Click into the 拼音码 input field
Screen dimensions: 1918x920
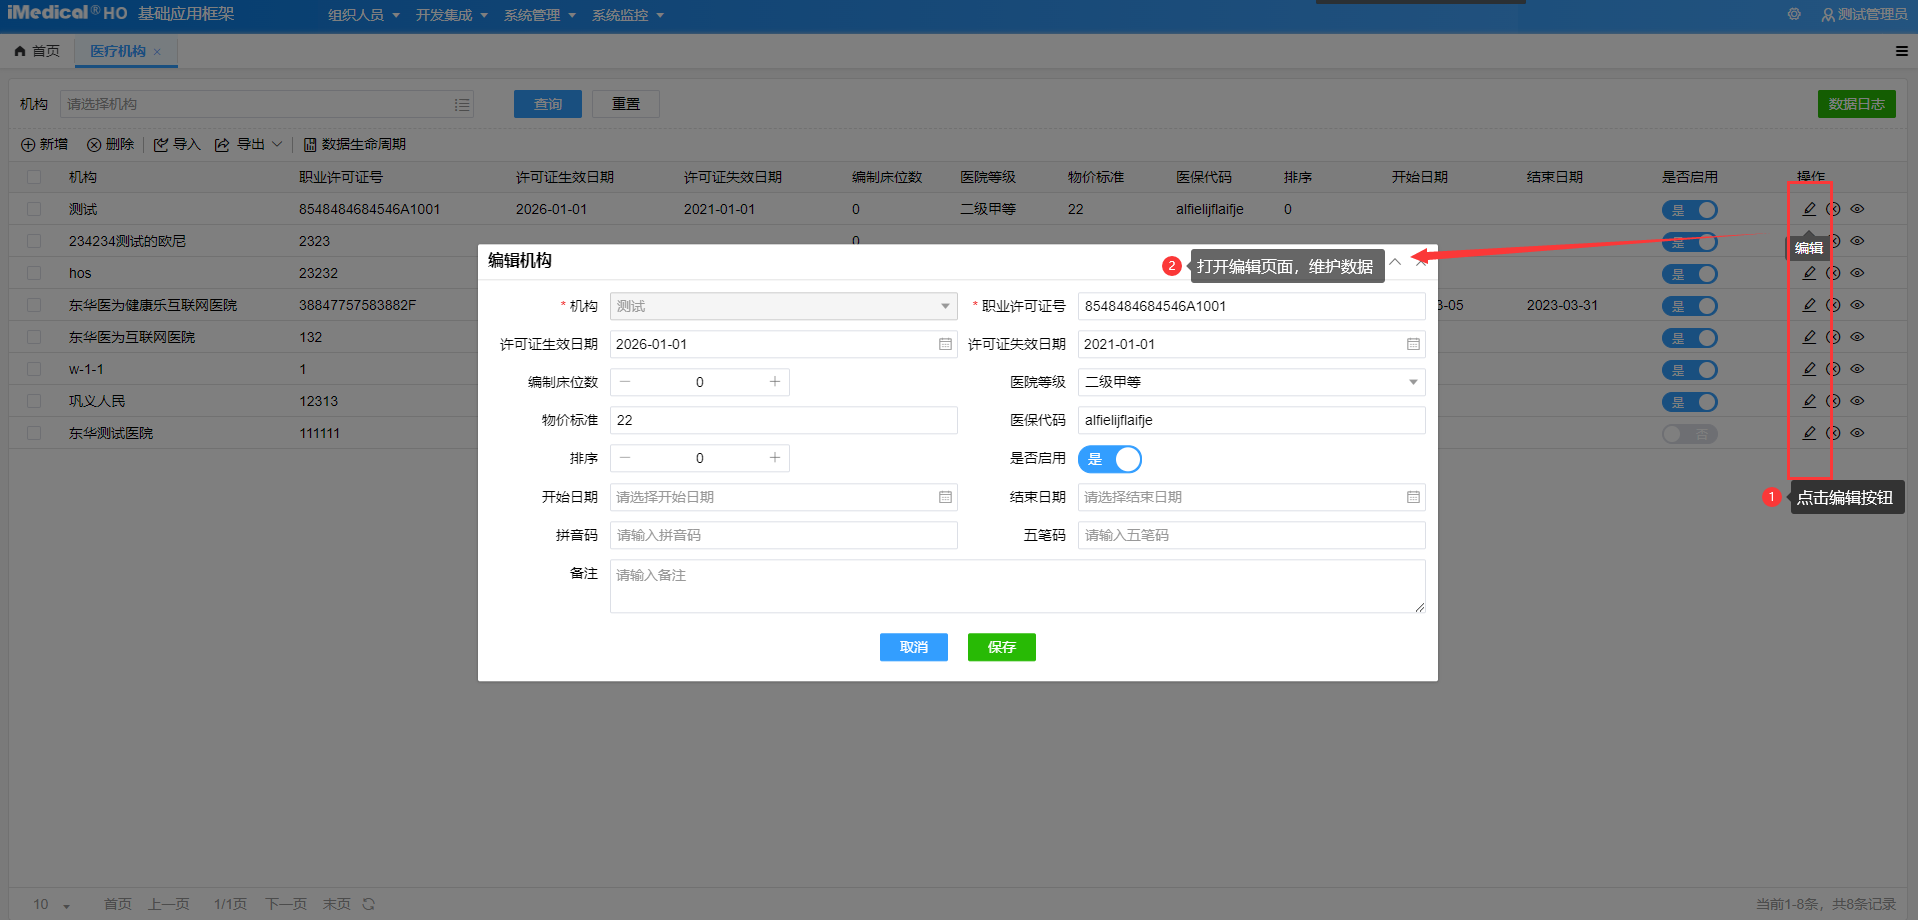point(783,535)
